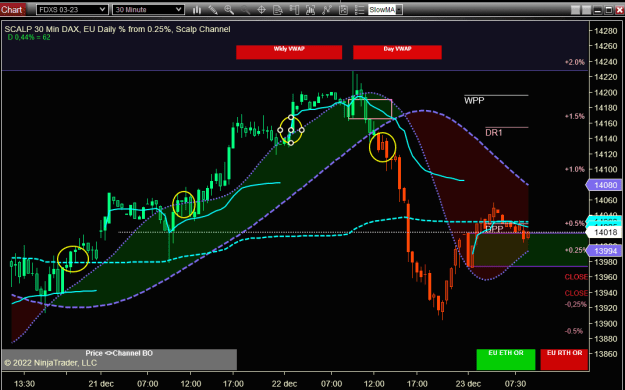625x390 pixels.
Task: Show the Data Box icon
Action: point(278,10)
